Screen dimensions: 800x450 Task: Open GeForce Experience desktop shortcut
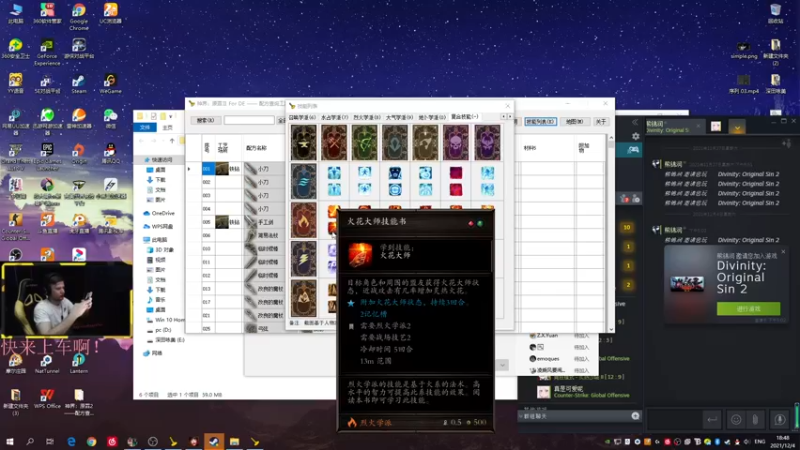[x=47, y=53]
